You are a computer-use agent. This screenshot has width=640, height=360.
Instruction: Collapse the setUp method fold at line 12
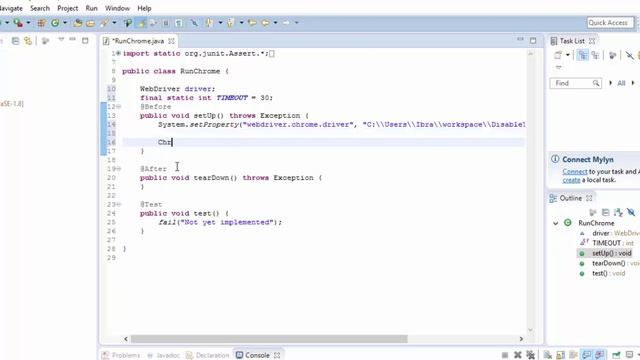pyautogui.click(x=118, y=107)
